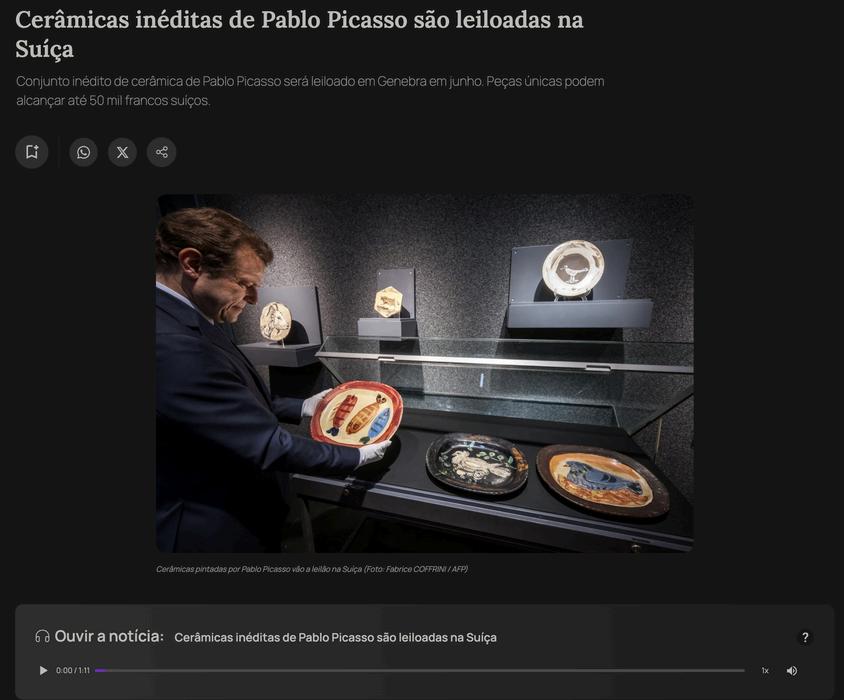The height and width of the screenshot is (700, 844).
Task: Mute the news audio with speaker icon
Action: click(792, 670)
